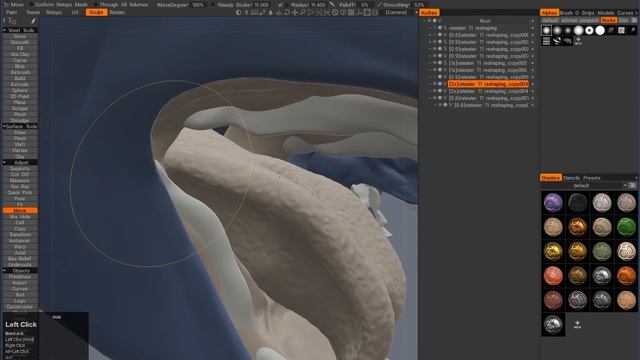Screen dimensions: 640x360
Task: Click the grid icon in view toolbar
Action: coord(351,13)
